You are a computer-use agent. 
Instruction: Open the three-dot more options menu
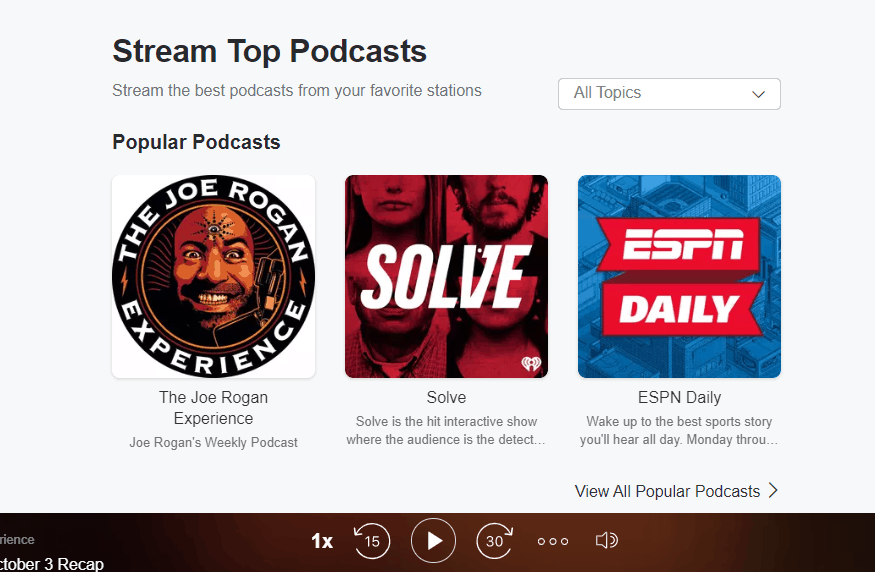(553, 541)
